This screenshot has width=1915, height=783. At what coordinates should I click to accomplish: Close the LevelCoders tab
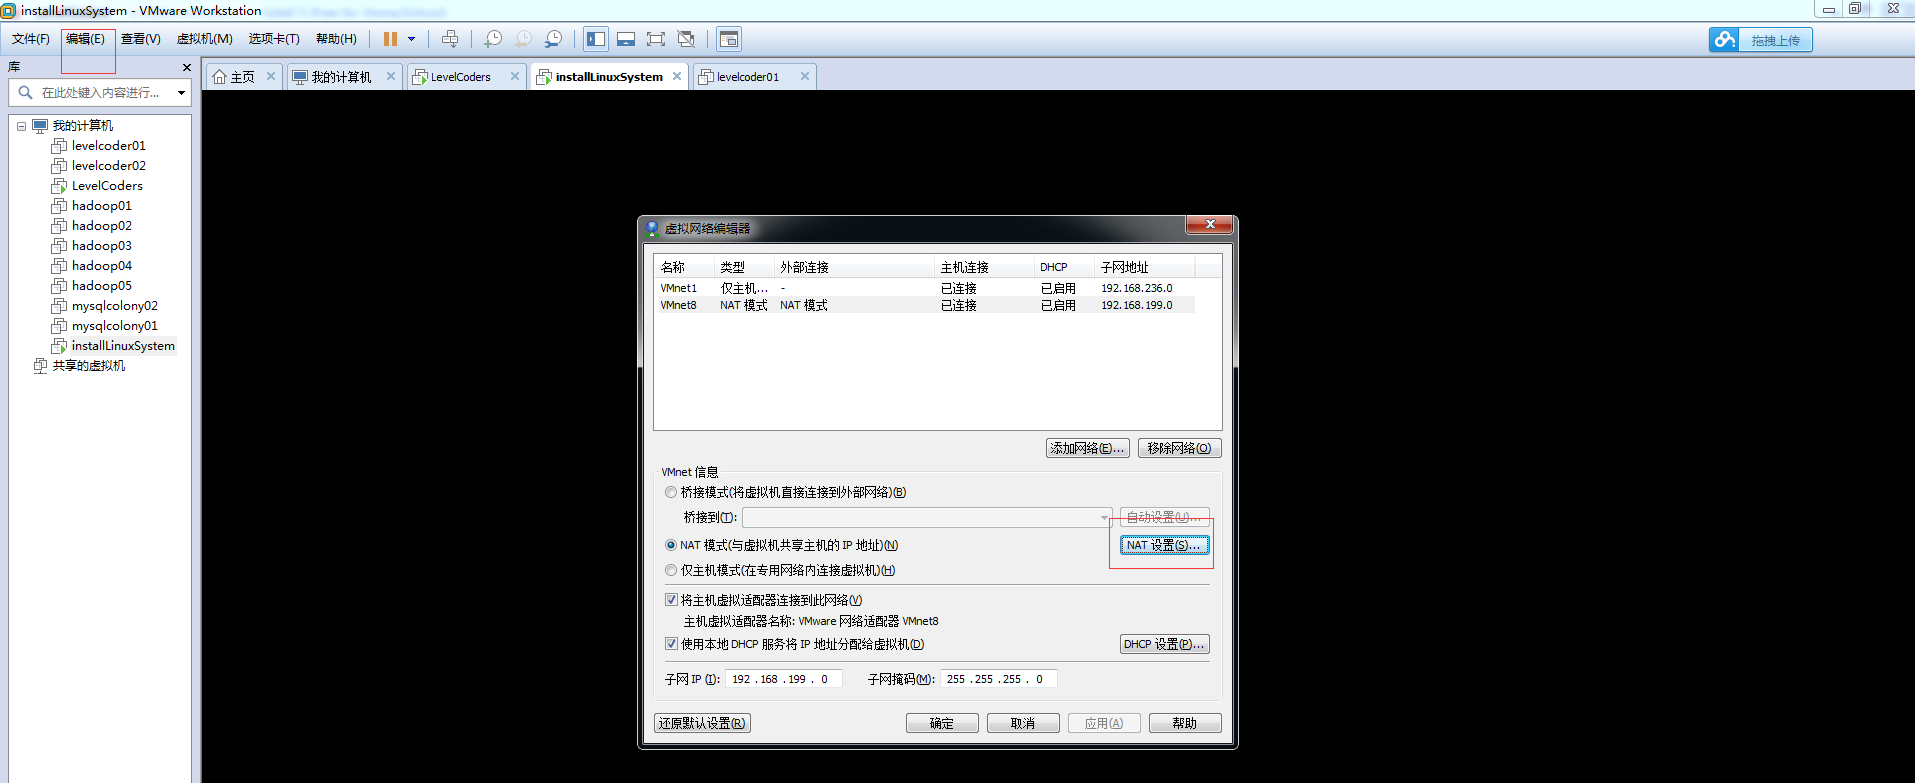pyautogui.click(x=515, y=76)
